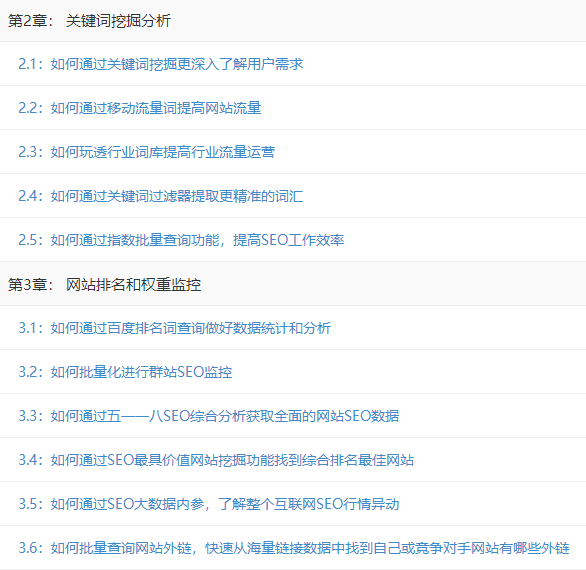Click the '3.2:' number label
Screen dimensions: 586x570
click(x=31, y=372)
